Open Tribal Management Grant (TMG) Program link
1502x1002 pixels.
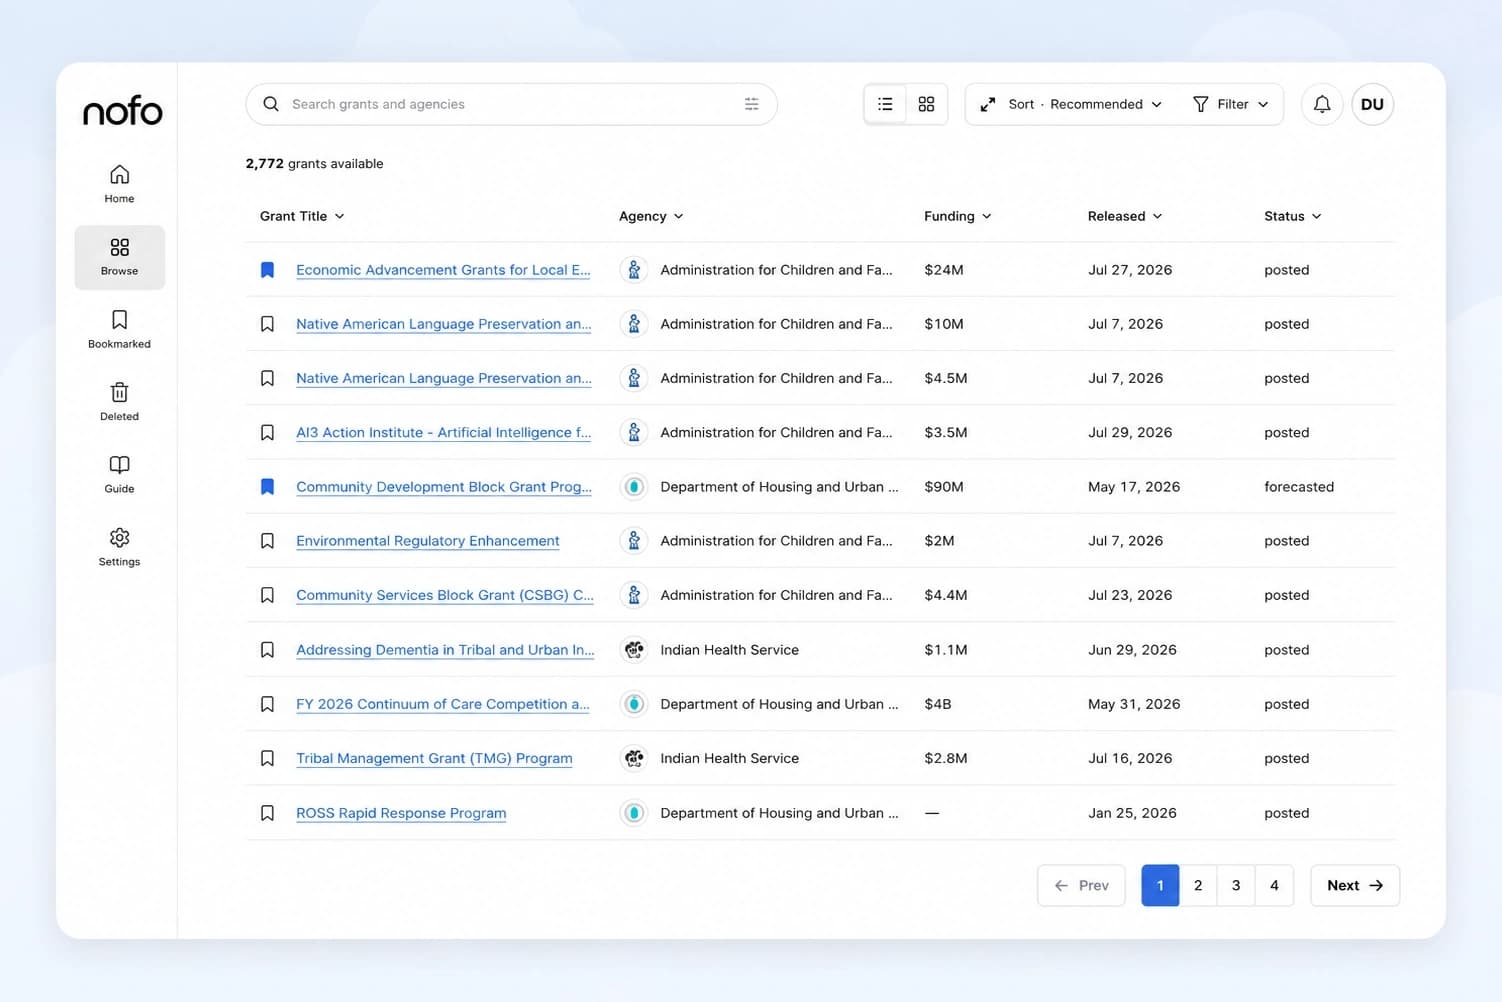click(x=434, y=758)
